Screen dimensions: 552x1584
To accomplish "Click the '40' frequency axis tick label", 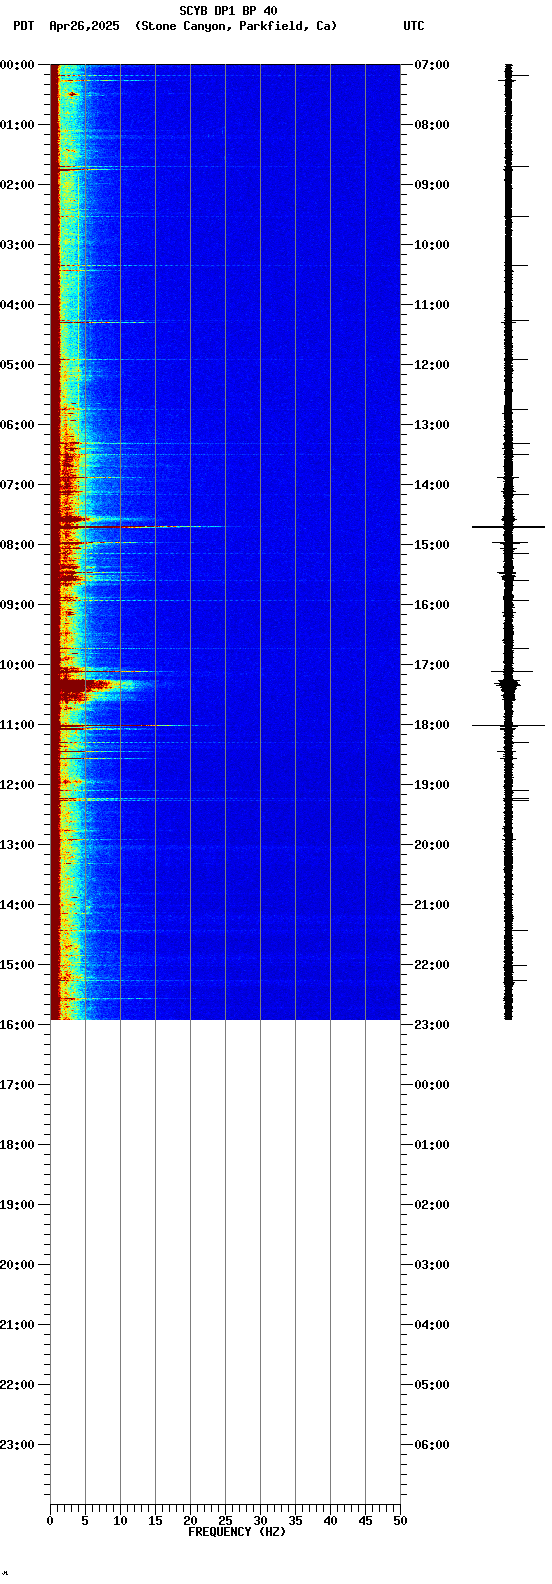I will 330,1521.
